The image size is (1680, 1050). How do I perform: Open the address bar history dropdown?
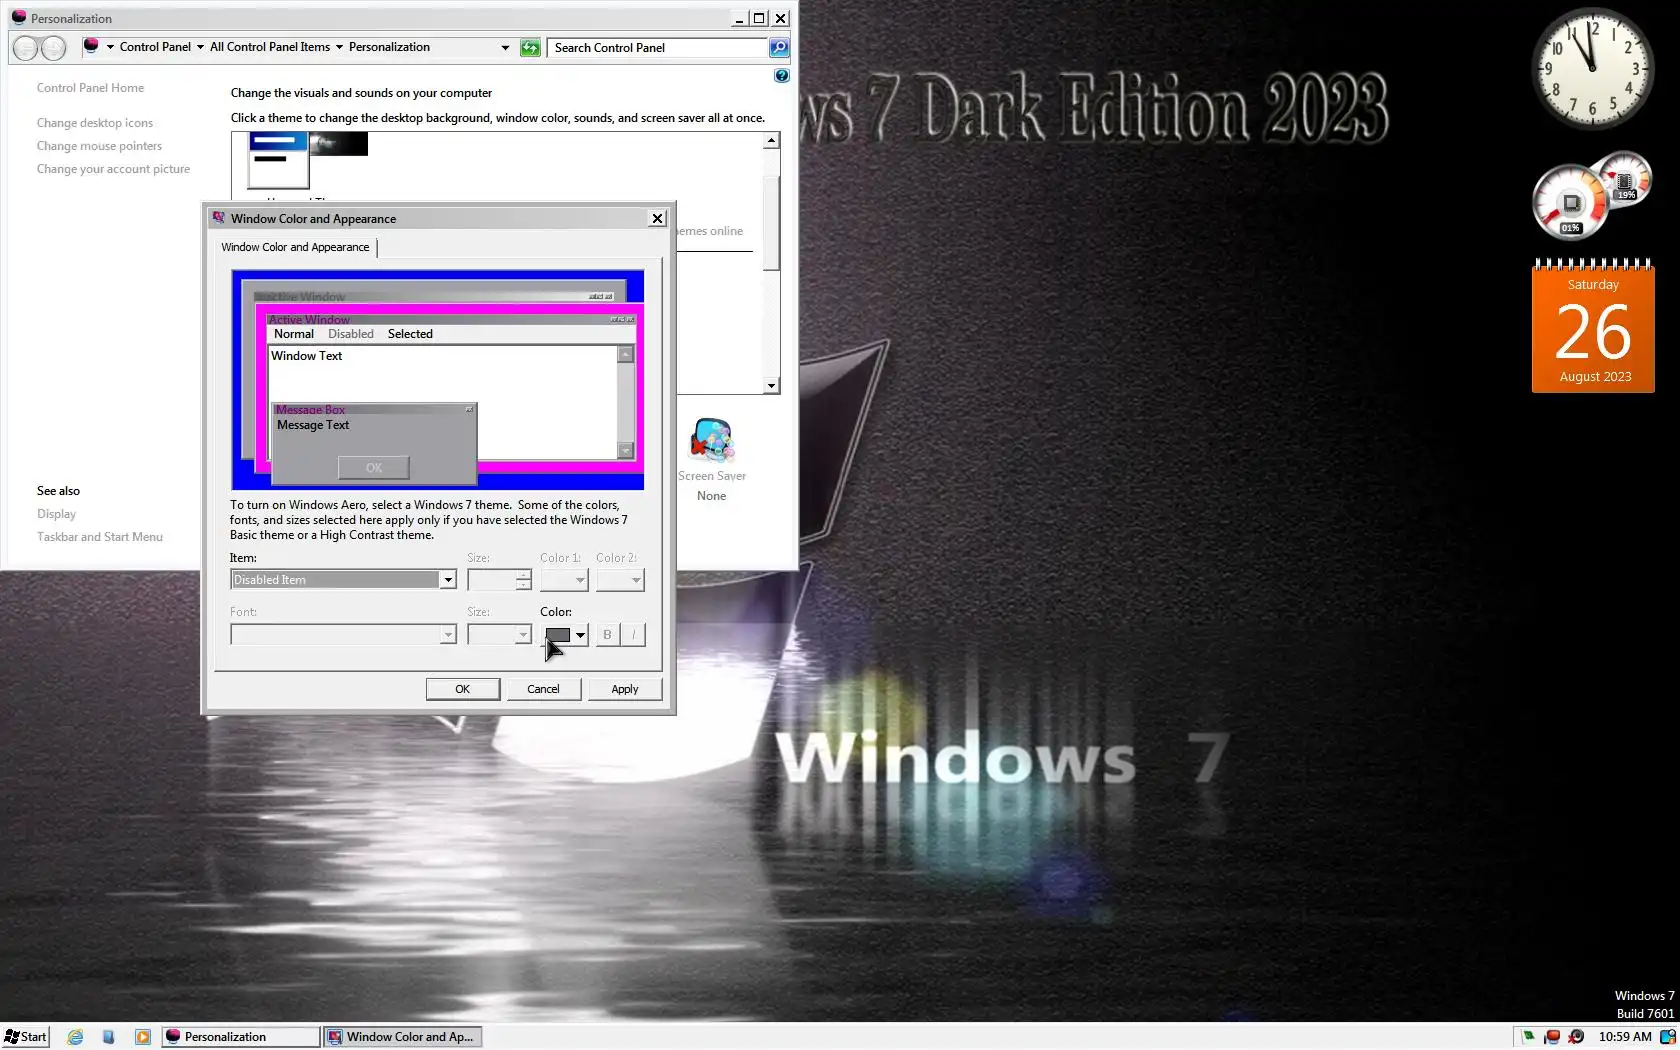[505, 47]
